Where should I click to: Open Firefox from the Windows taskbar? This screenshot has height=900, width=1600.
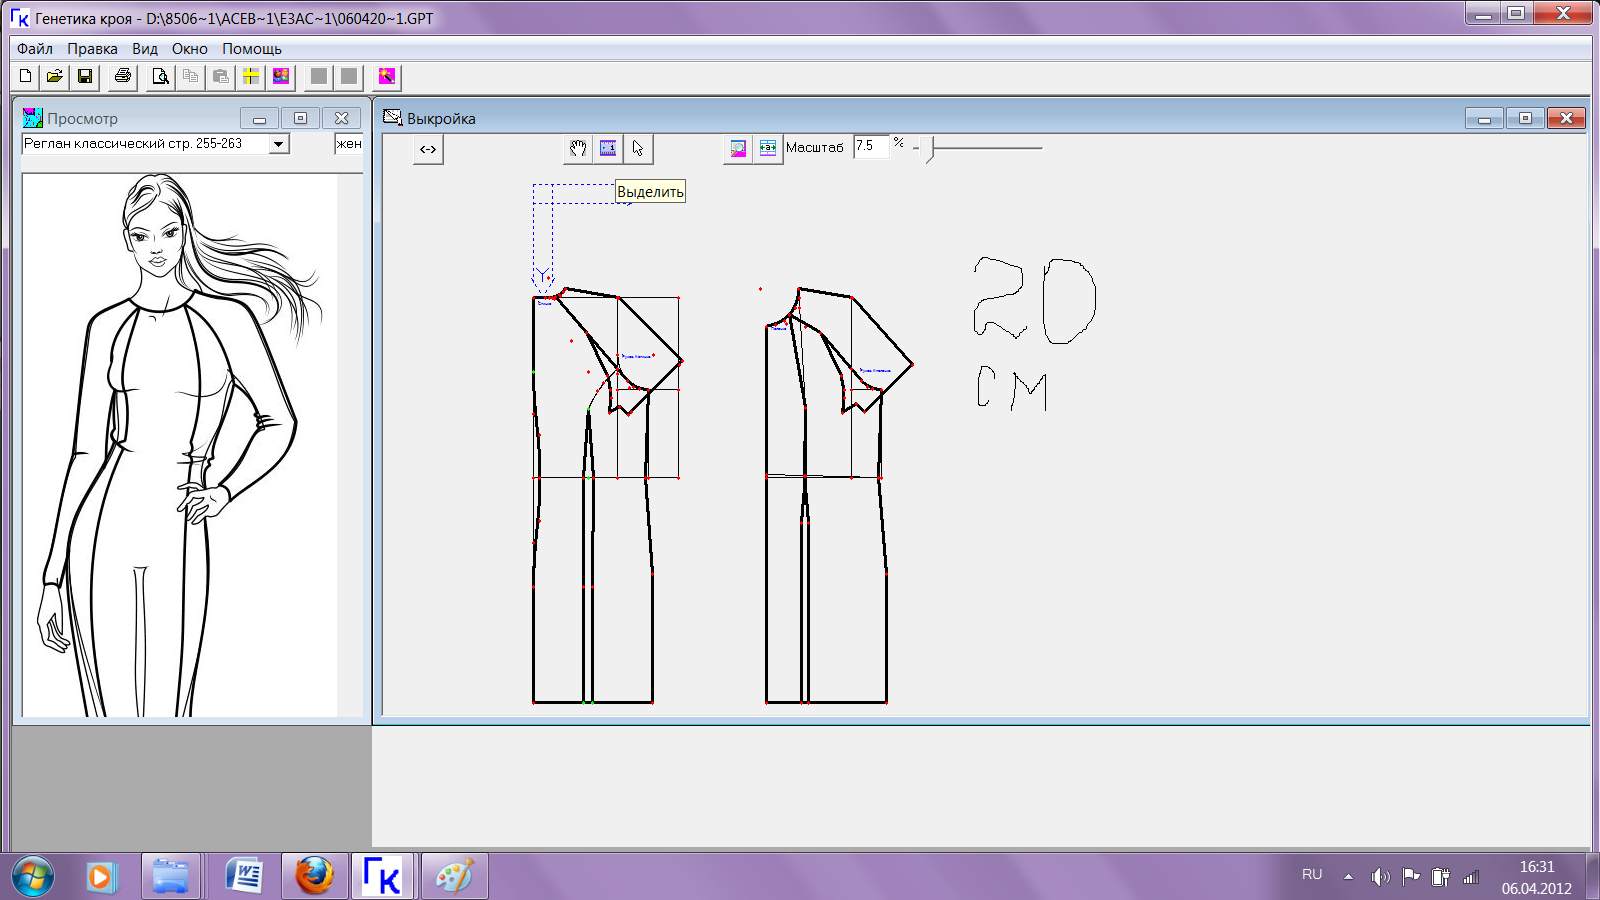coord(314,877)
